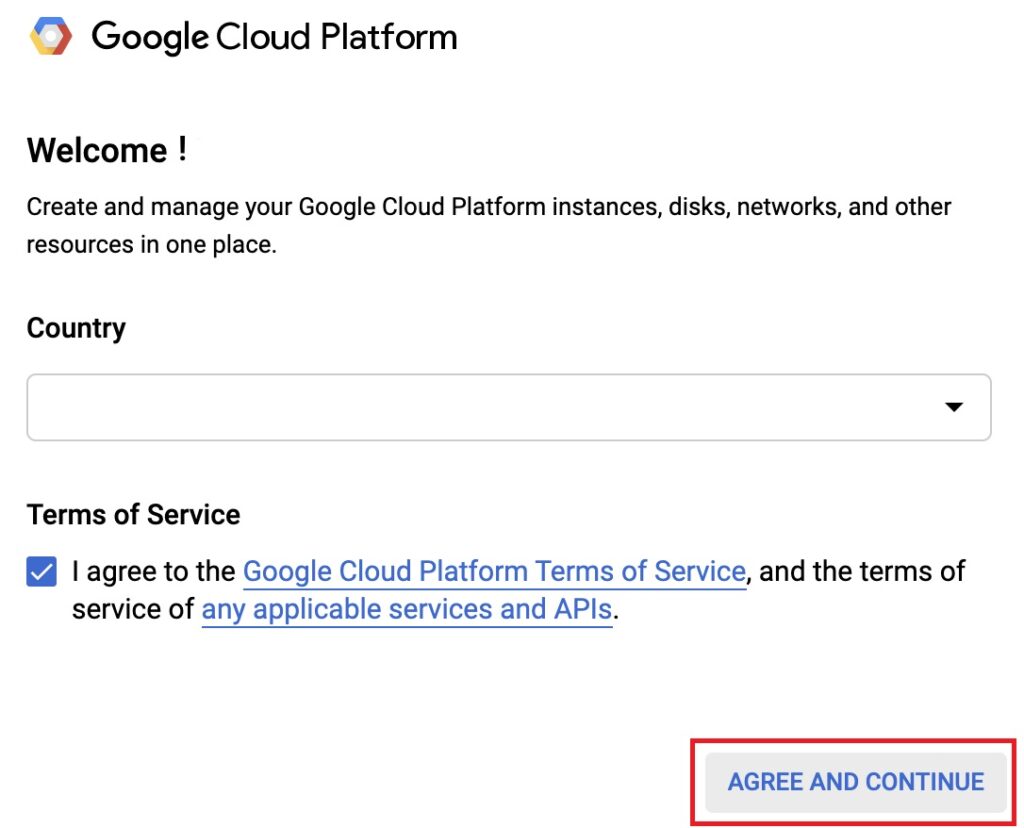Click the Google Cloud Platform hexagon logo

(x=51, y=36)
